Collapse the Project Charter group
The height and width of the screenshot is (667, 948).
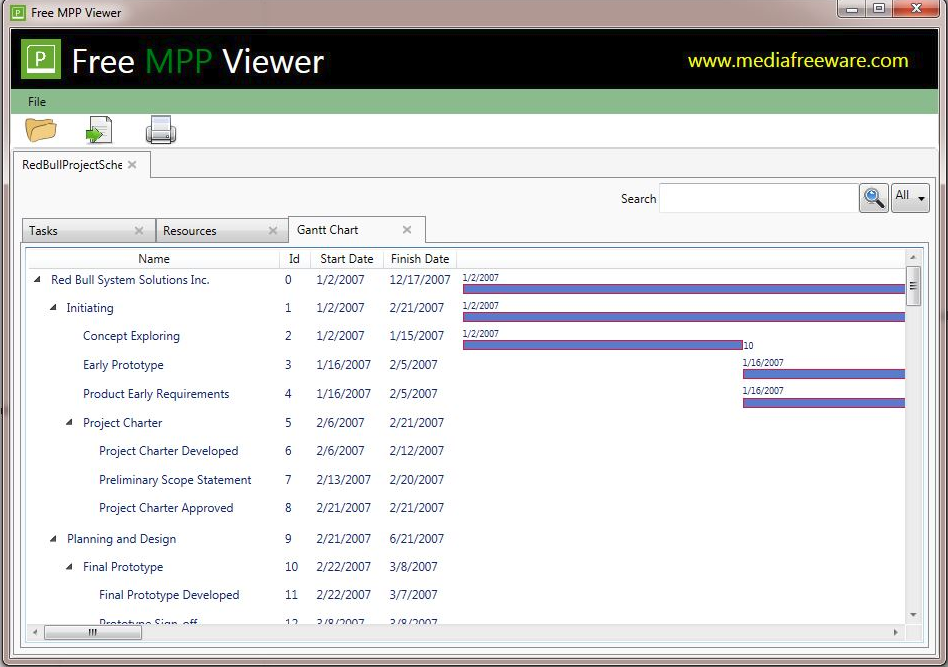(x=70, y=422)
